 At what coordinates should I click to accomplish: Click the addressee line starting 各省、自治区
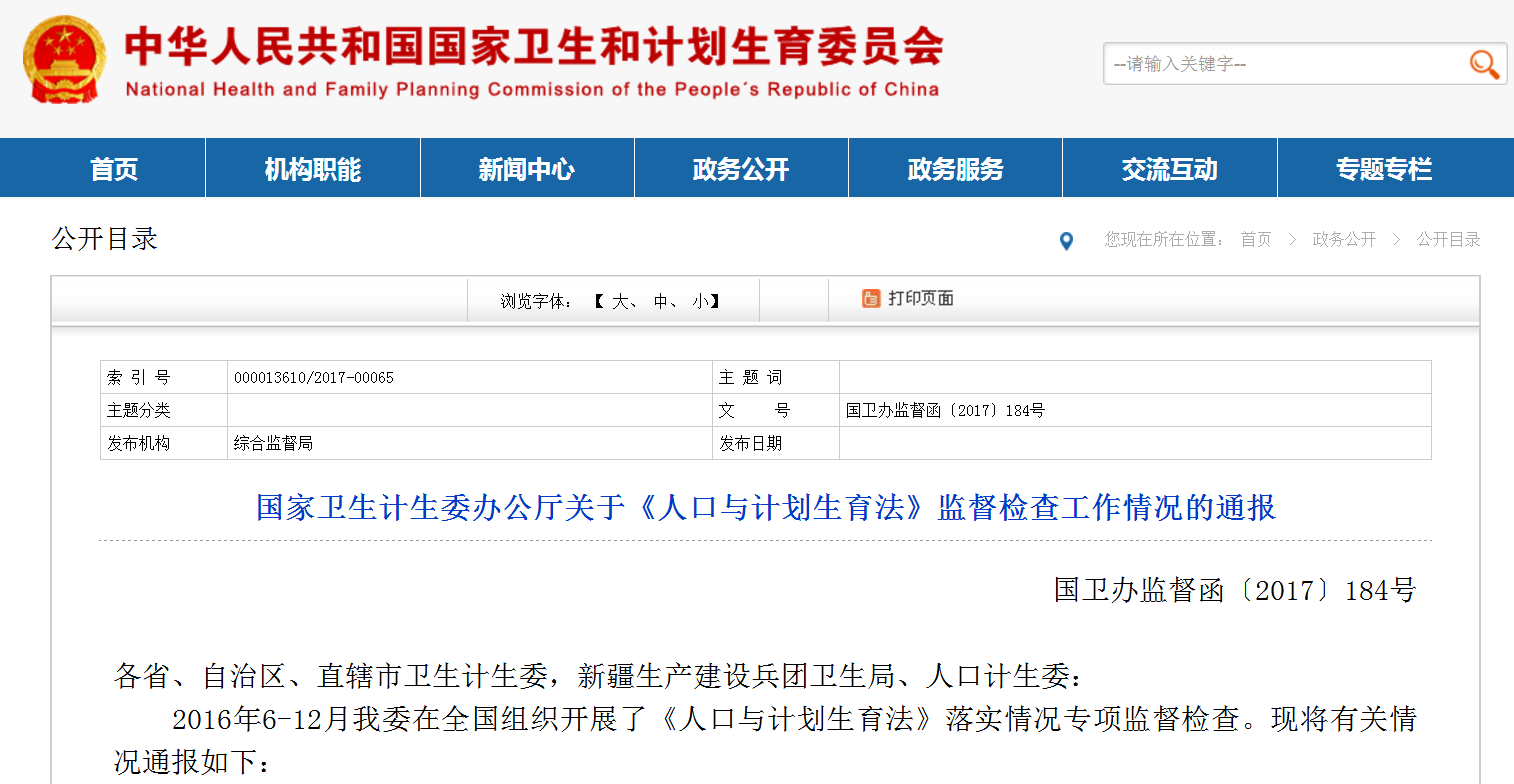tap(598, 676)
